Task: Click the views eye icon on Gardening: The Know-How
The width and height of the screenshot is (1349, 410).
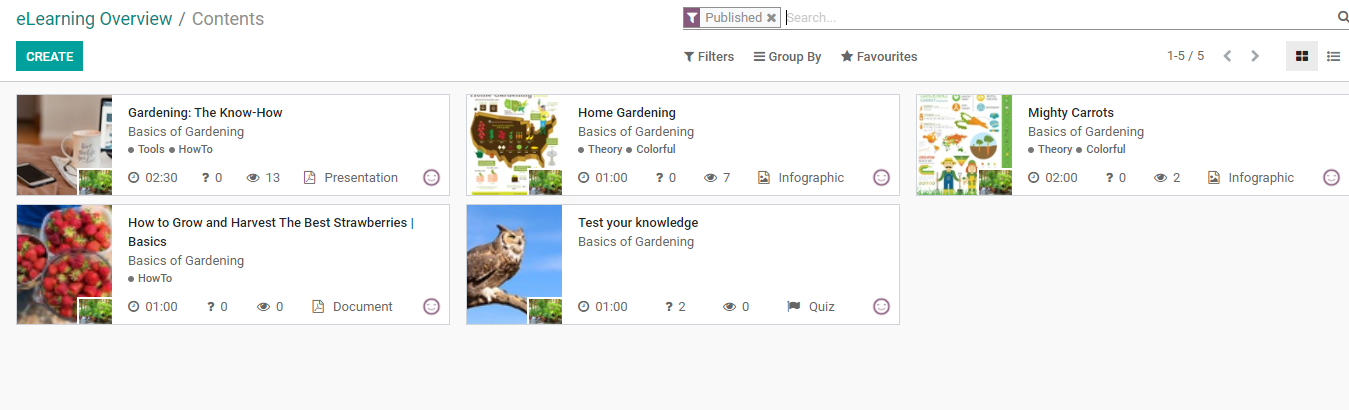Action: point(253,178)
